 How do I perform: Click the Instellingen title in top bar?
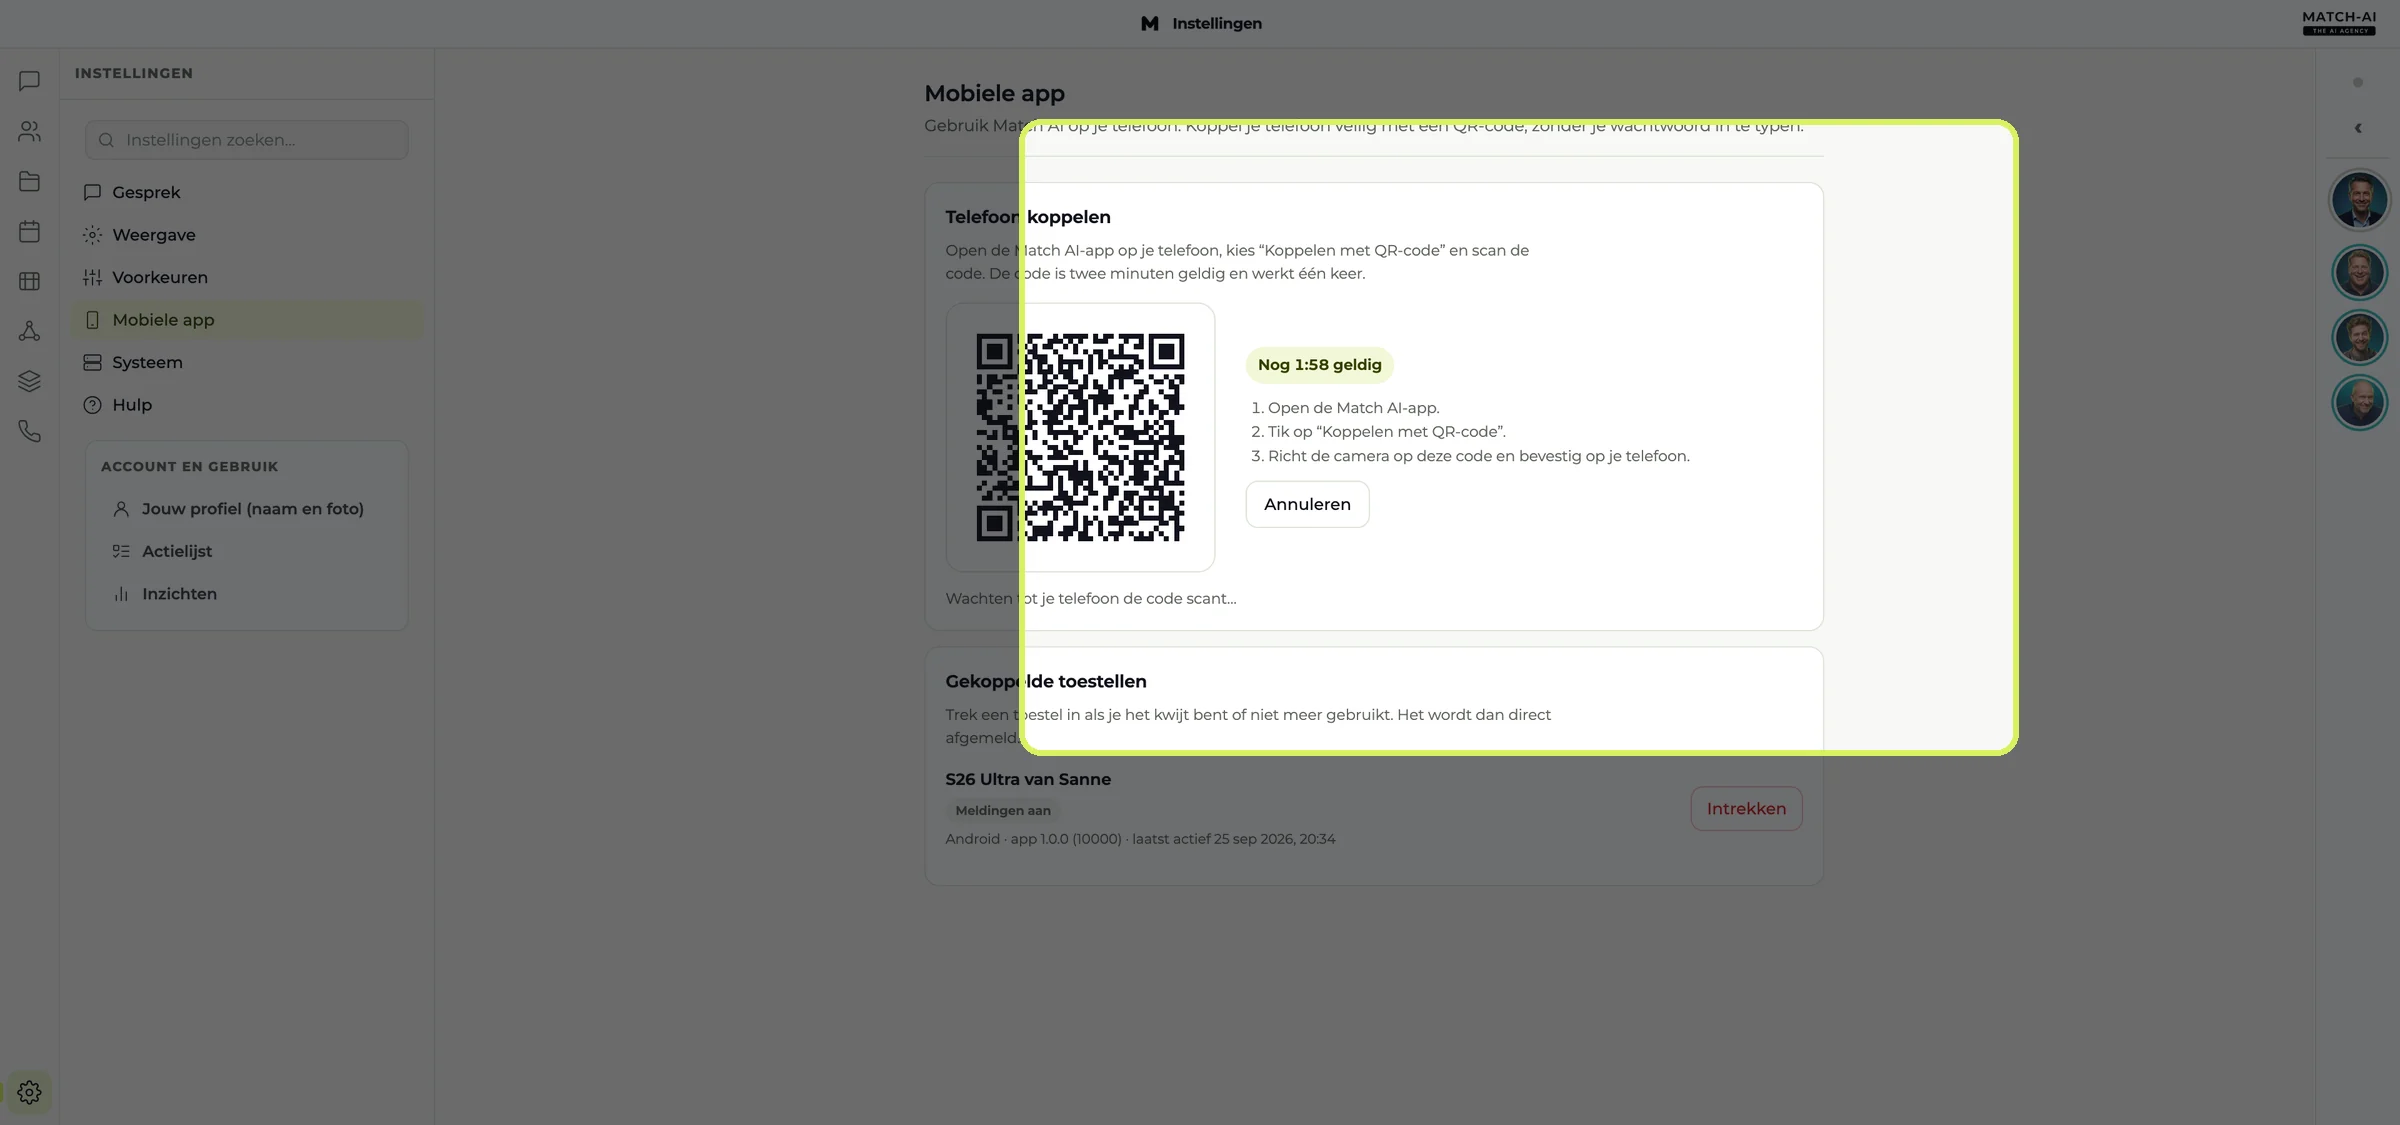pyautogui.click(x=1217, y=23)
